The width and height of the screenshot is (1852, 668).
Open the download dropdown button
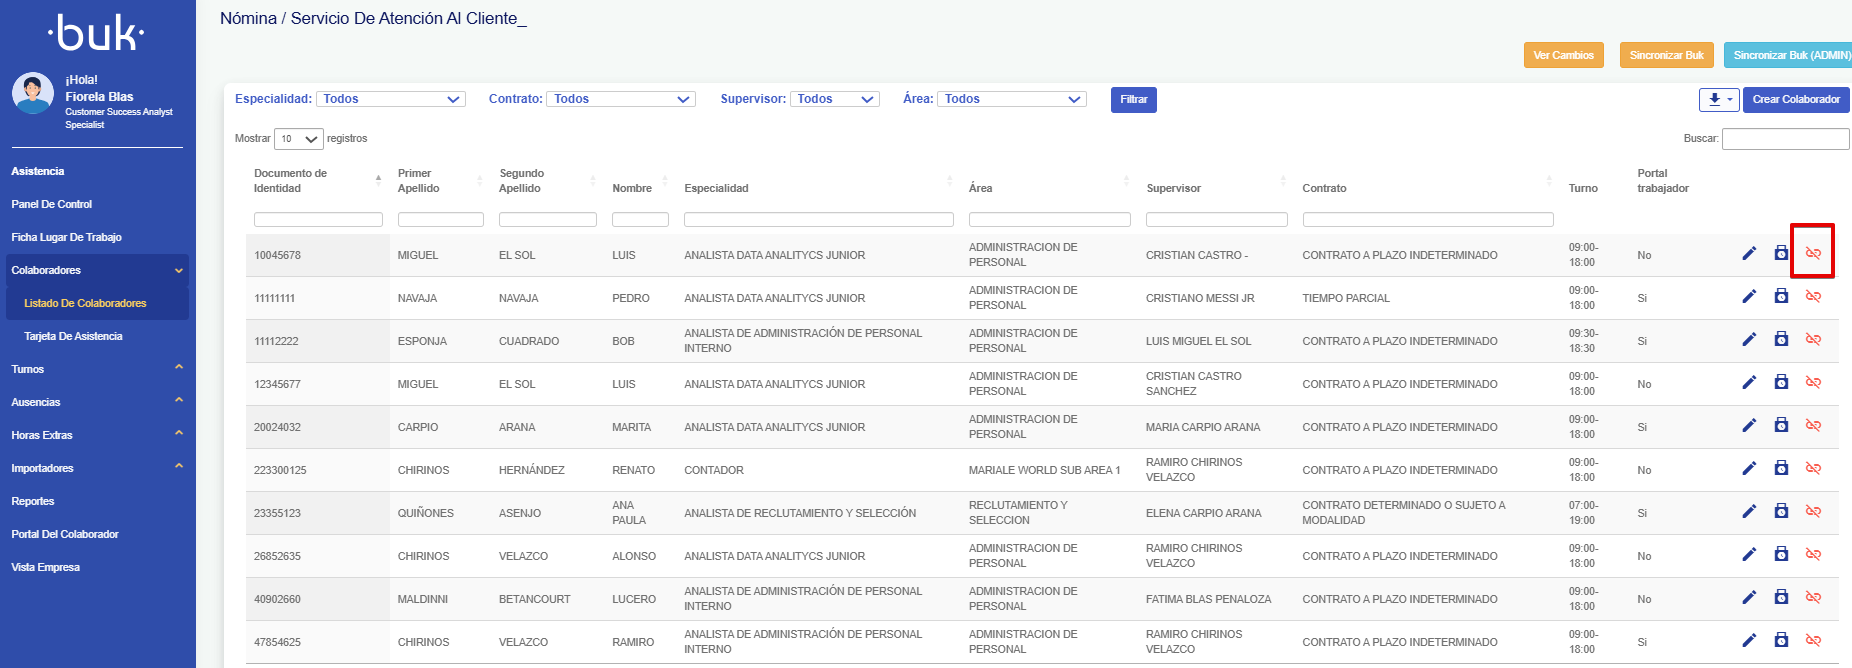tap(1719, 100)
